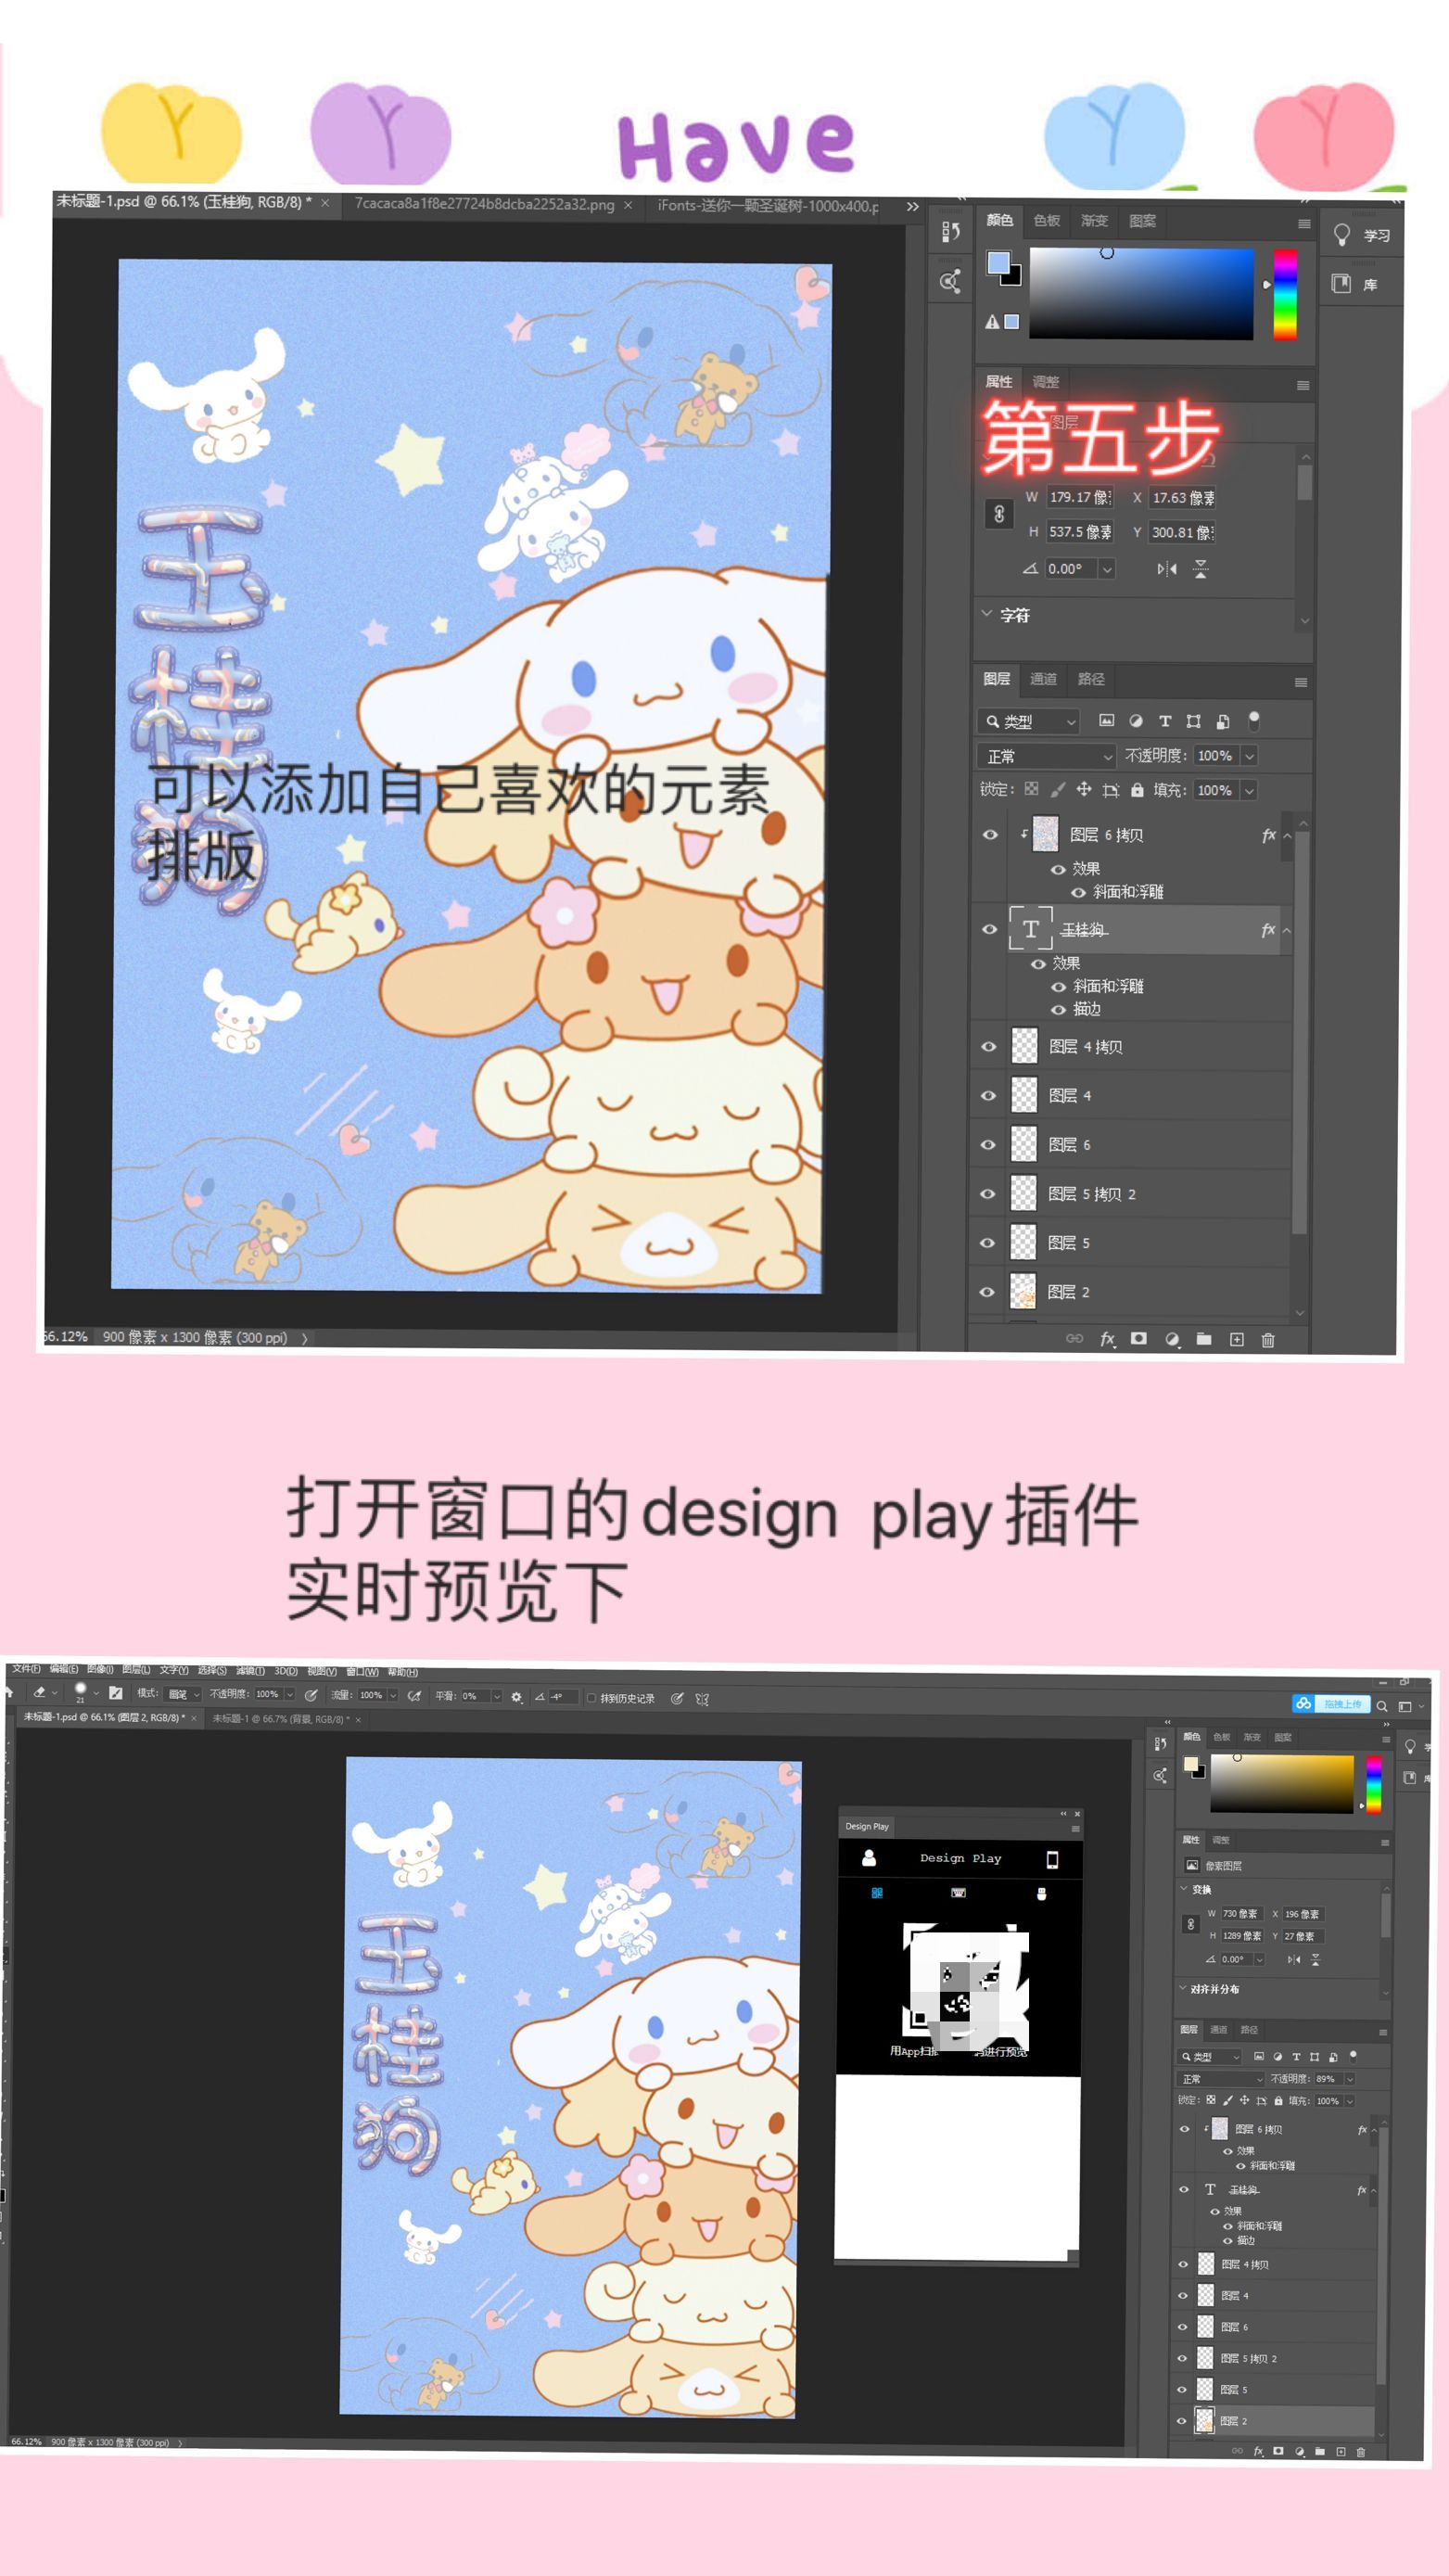Select QR code mode icon in Design Play
Screen dimensions: 1449x2576
tap(877, 1893)
